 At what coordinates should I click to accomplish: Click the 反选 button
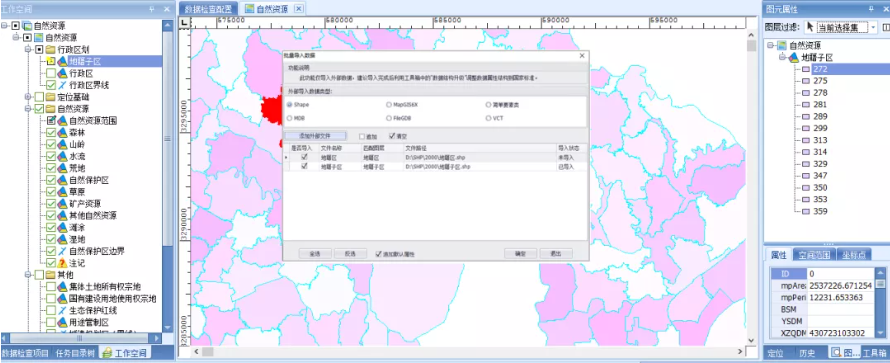click(350, 254)
